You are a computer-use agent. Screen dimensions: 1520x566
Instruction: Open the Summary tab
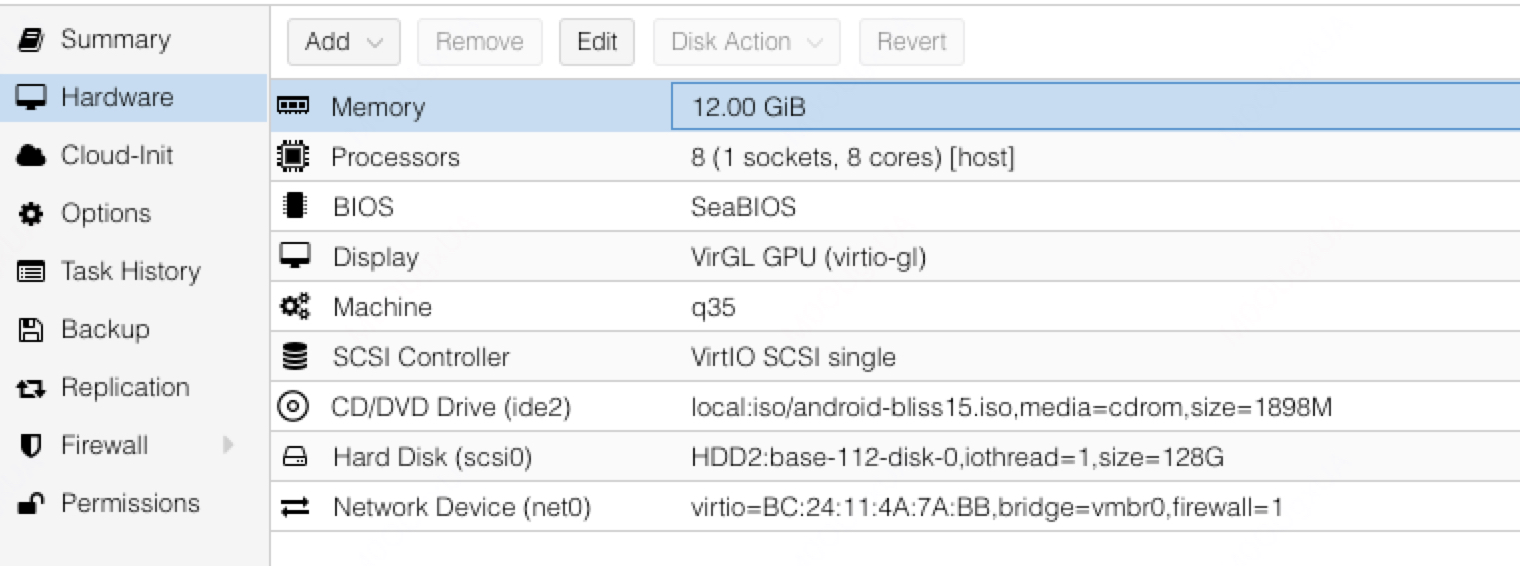click(115, 40)
